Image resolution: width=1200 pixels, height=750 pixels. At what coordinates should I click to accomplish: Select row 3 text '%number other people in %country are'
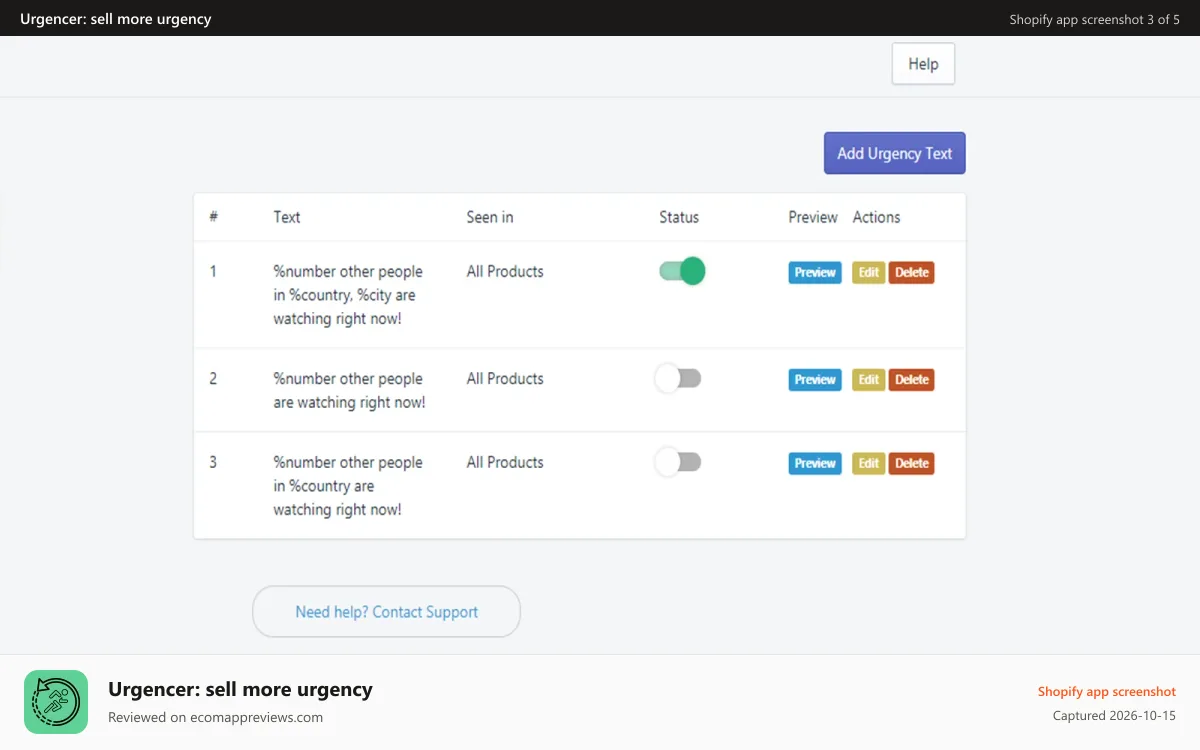click(348, 474)
